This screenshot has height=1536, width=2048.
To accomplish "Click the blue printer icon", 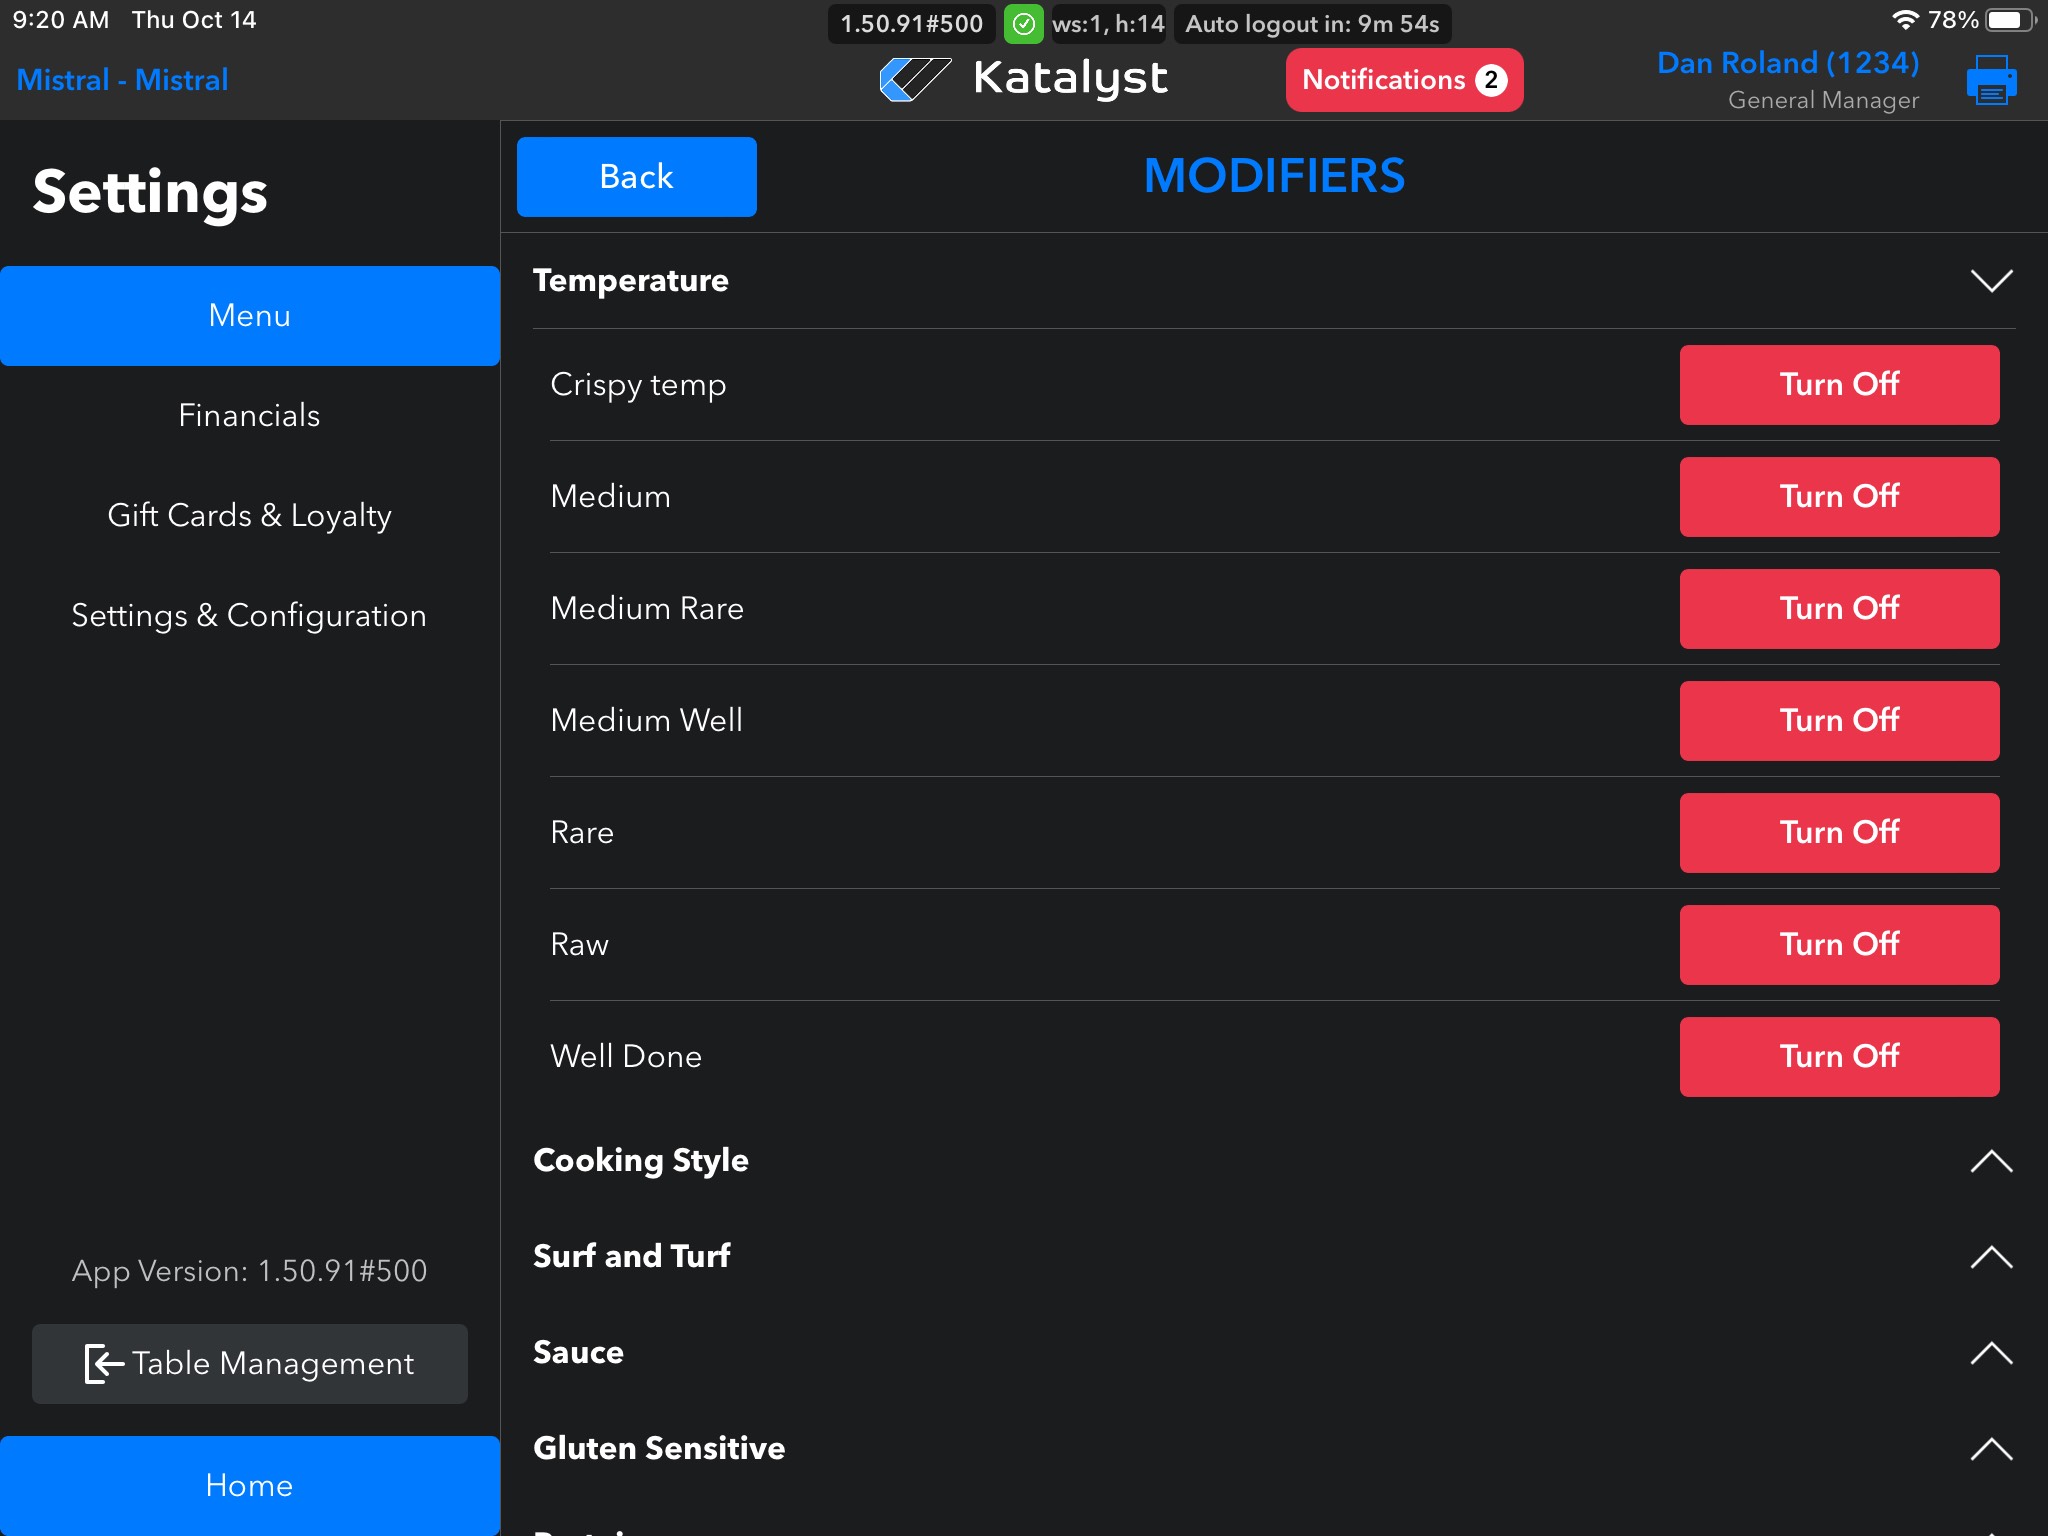I will pos(1990,80).
